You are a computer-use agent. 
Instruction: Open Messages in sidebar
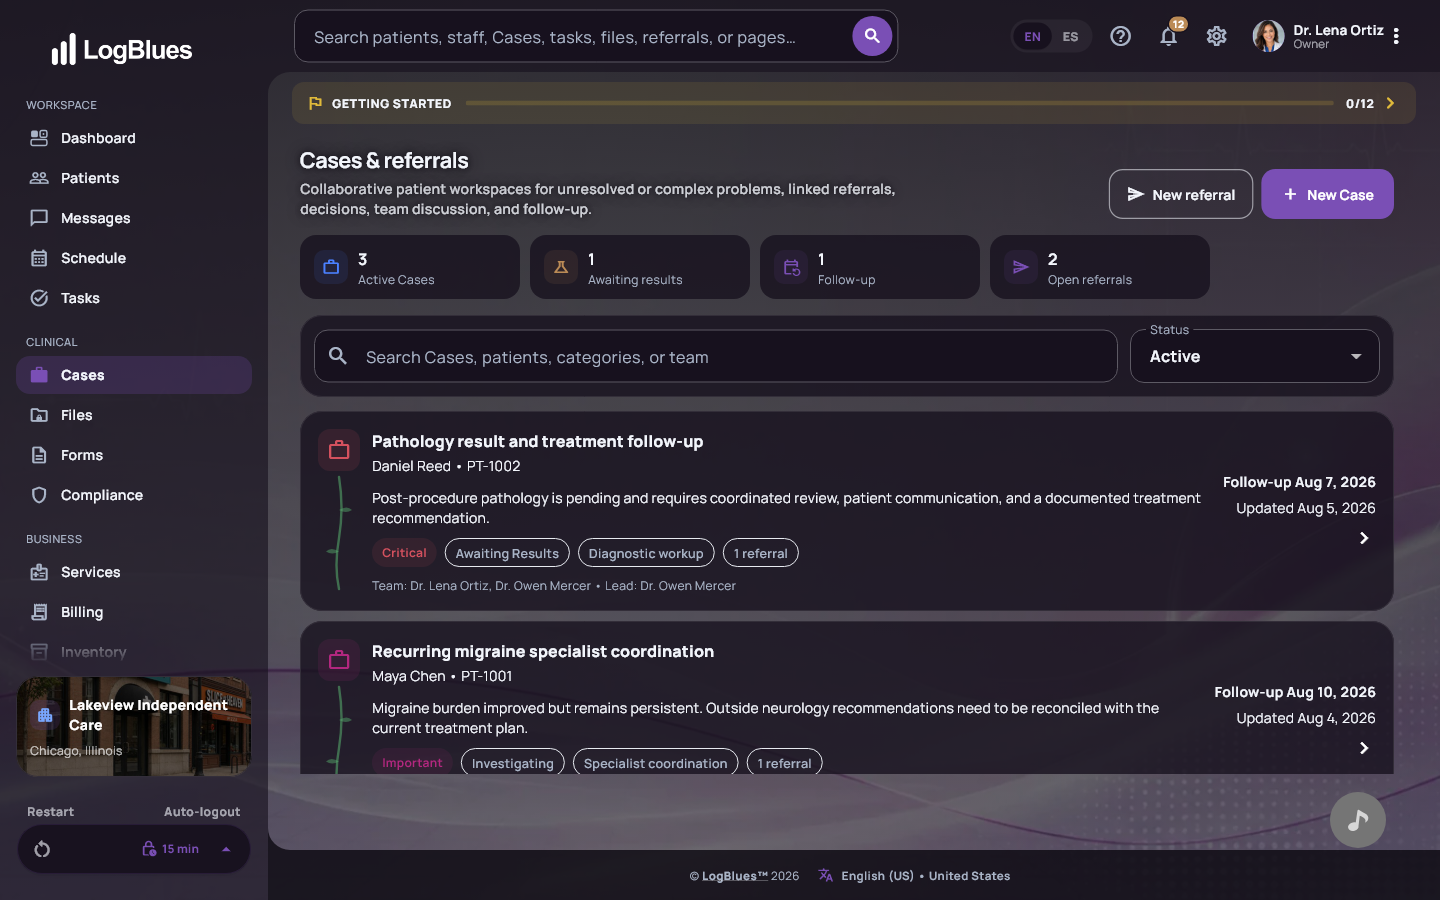[134, 218]
